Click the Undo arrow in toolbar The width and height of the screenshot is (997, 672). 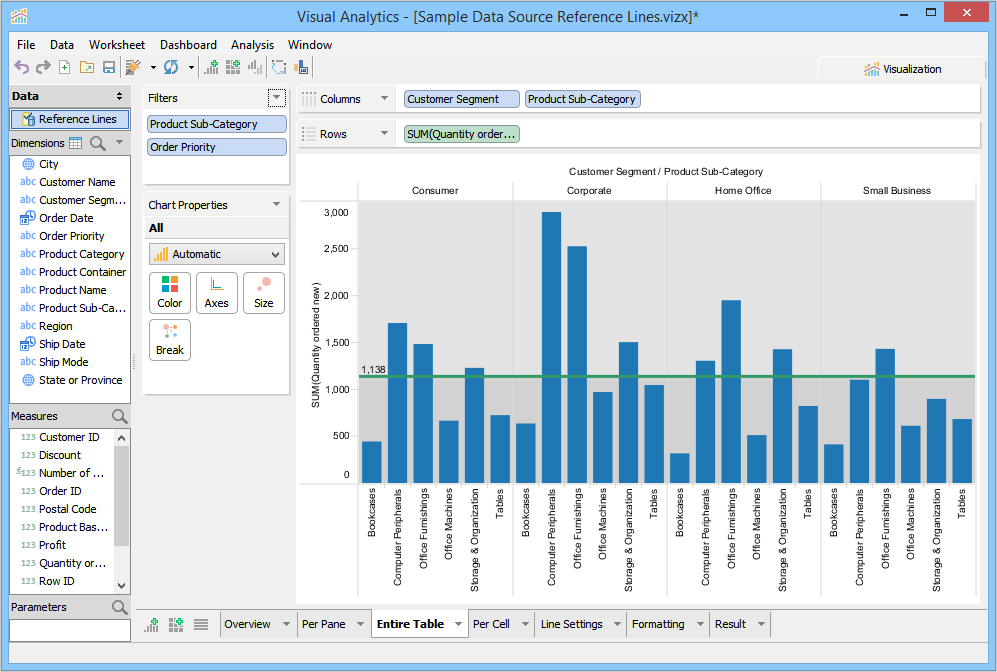click(21, 67)
